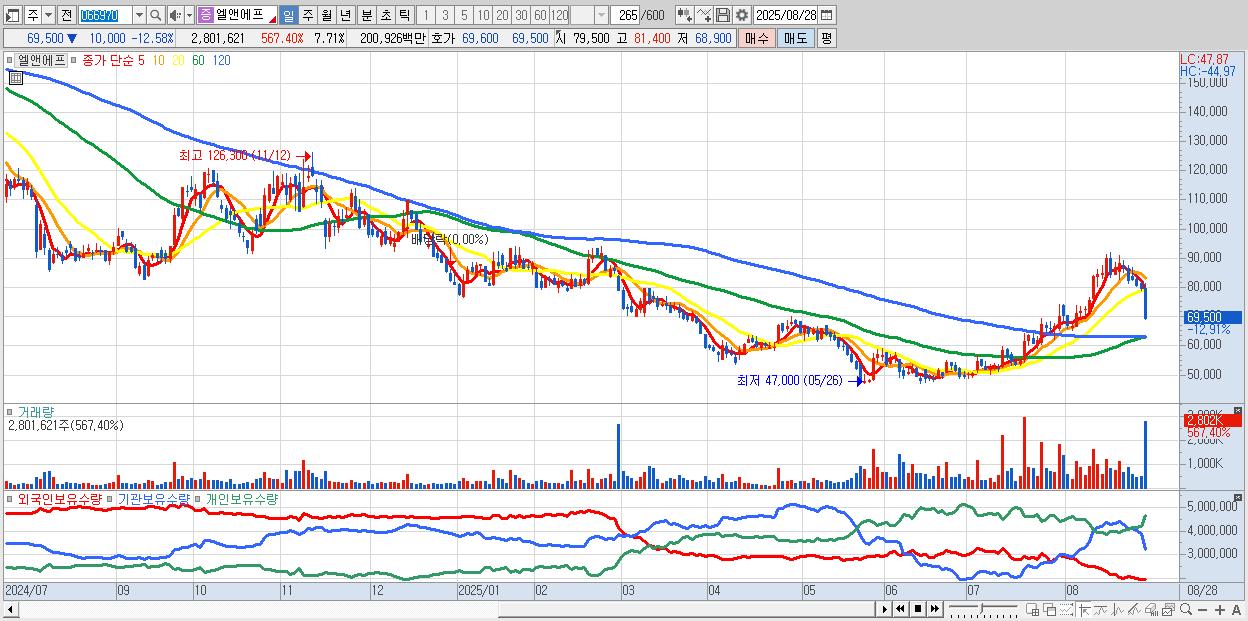Select the yearly 년 chart period
This screenshot has height=621, width=1248.
click(345, 15)
